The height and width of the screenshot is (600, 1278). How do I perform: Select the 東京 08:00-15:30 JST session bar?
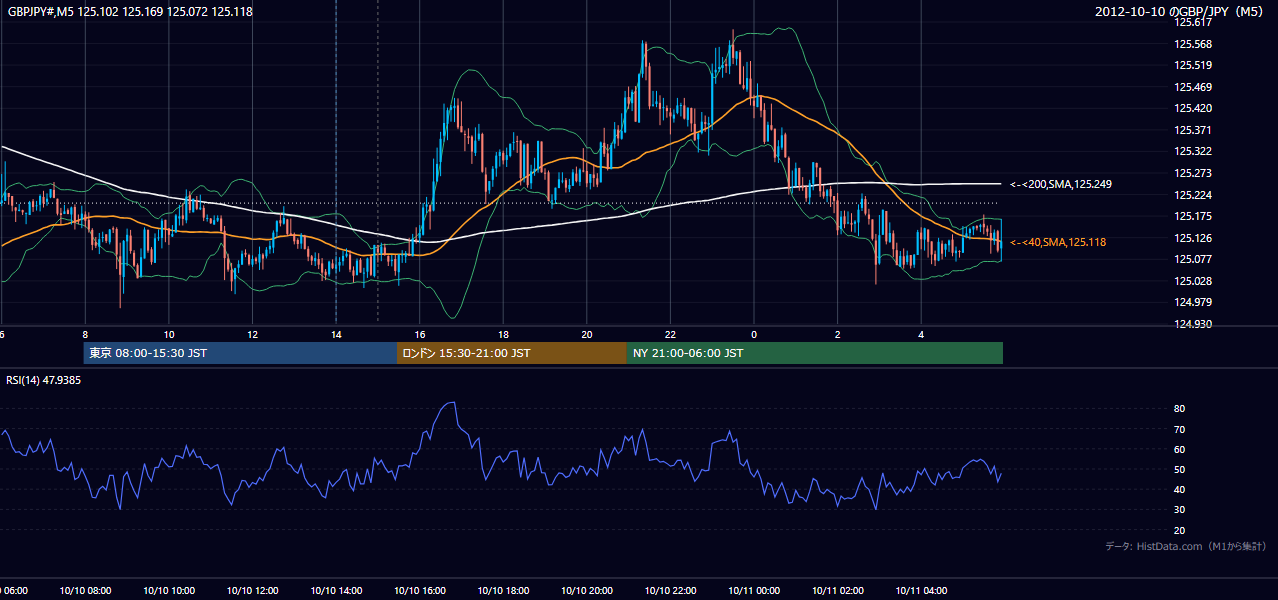241,353
